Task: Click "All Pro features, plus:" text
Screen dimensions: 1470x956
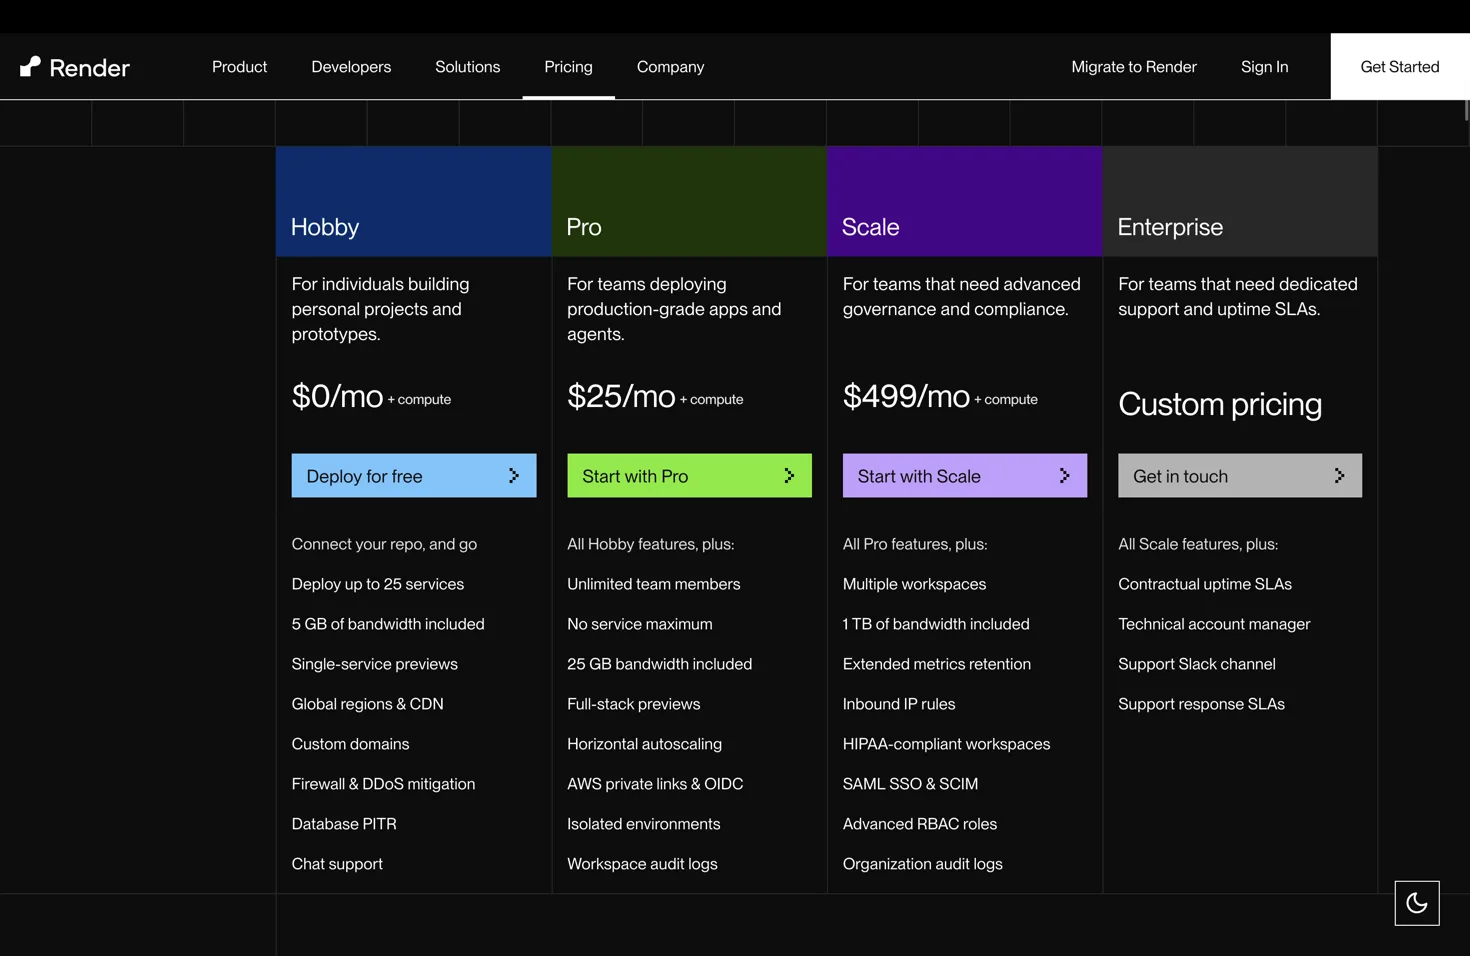Action: click(x=915, y=544)
